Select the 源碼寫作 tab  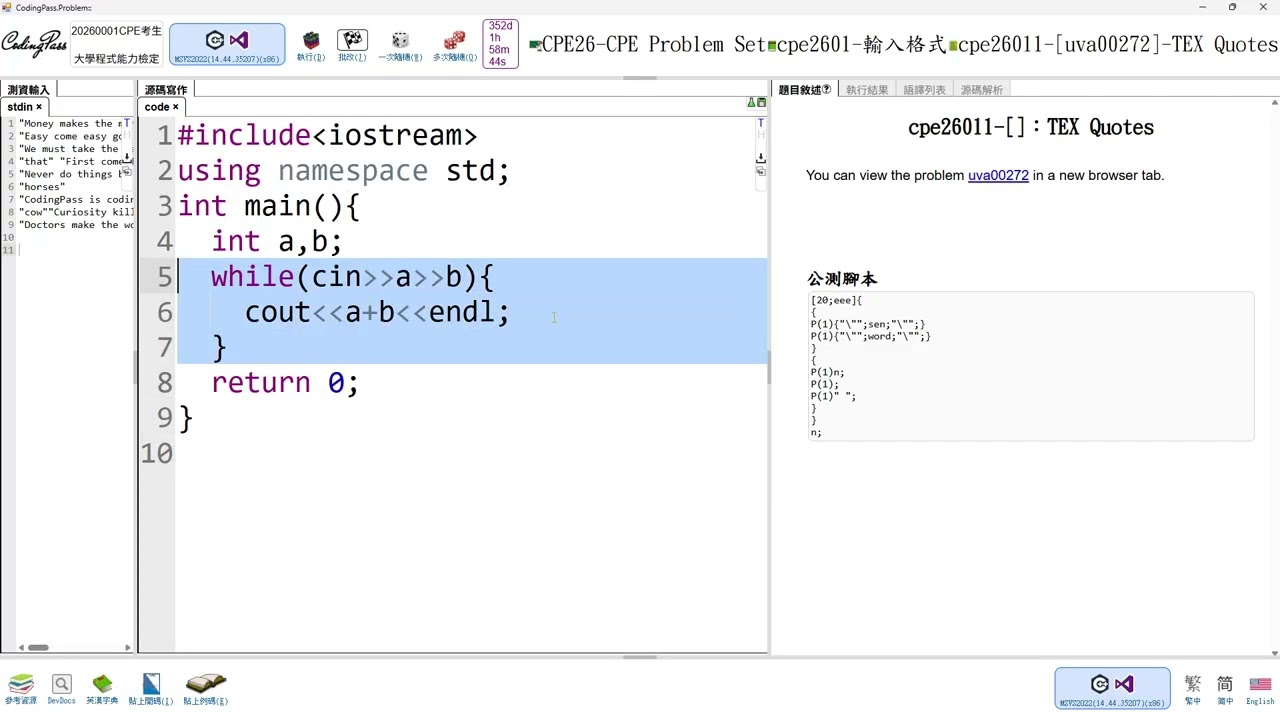(165, 90)
